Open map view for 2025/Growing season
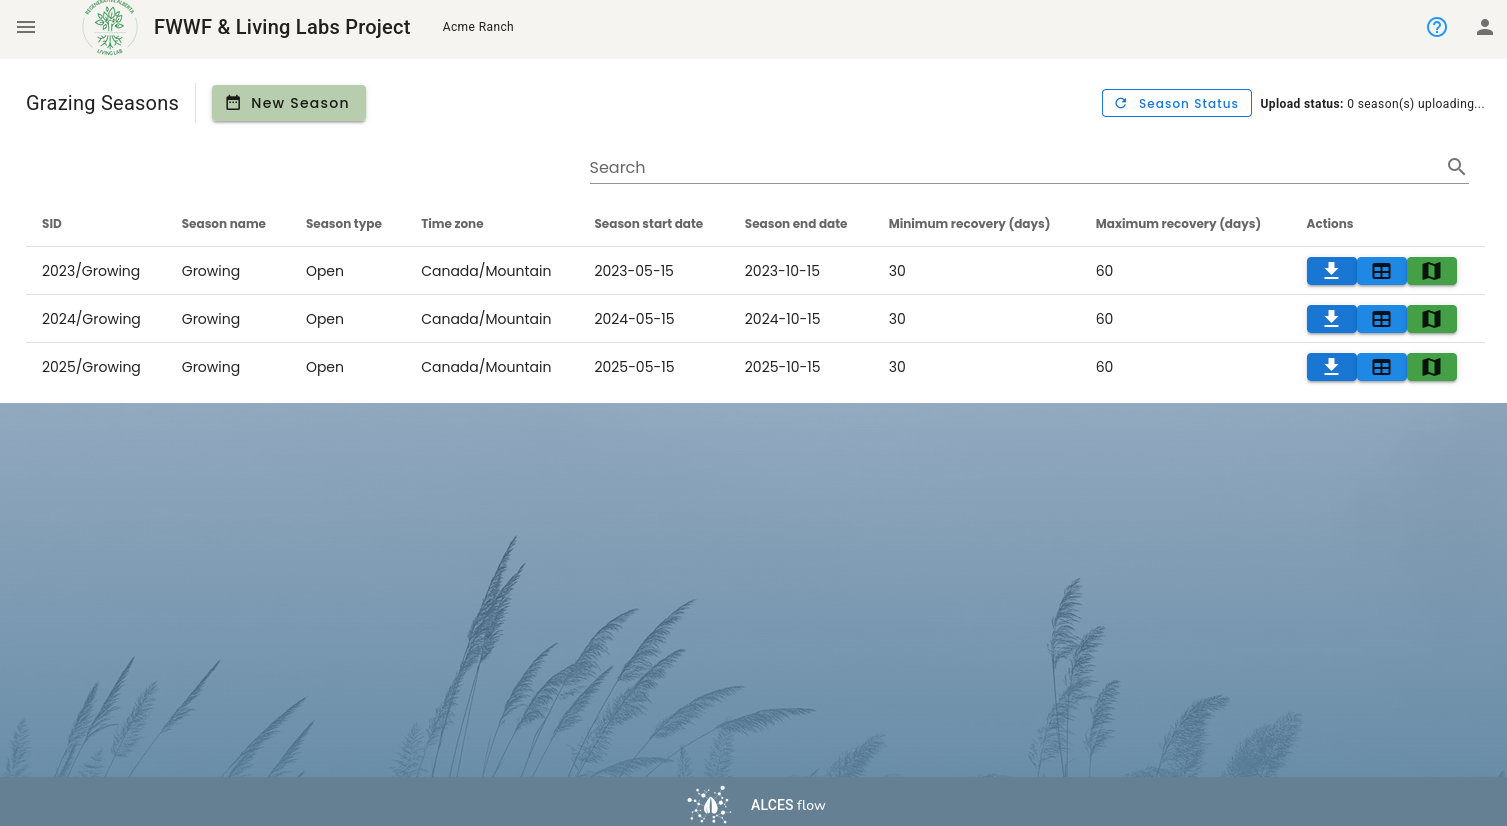Image resolution: width=1507 pixels, height=826 pixels. [x=1431, y=367]
